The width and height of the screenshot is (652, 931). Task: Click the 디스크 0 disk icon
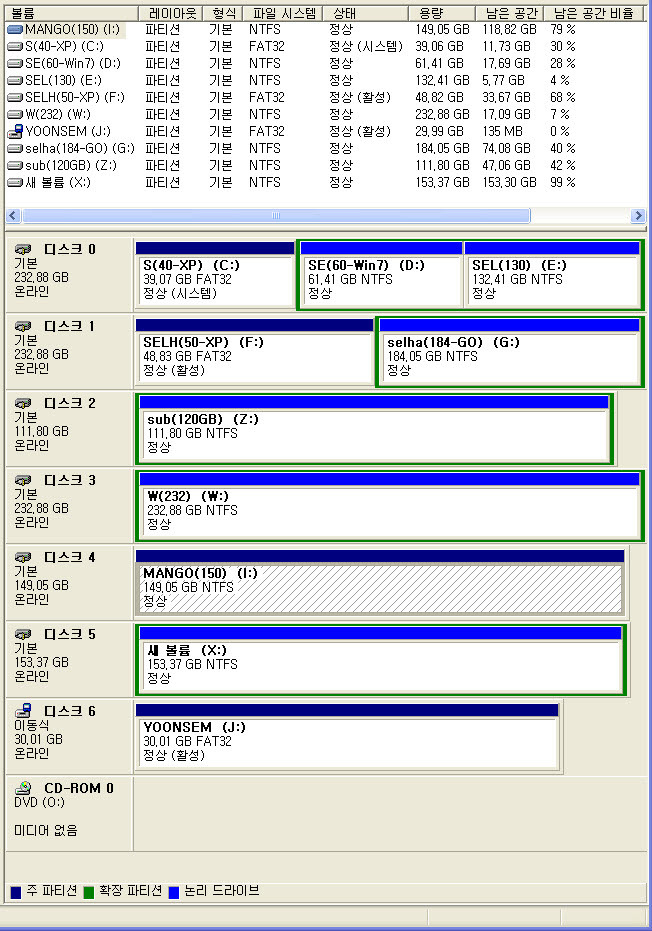coord(23,249)
